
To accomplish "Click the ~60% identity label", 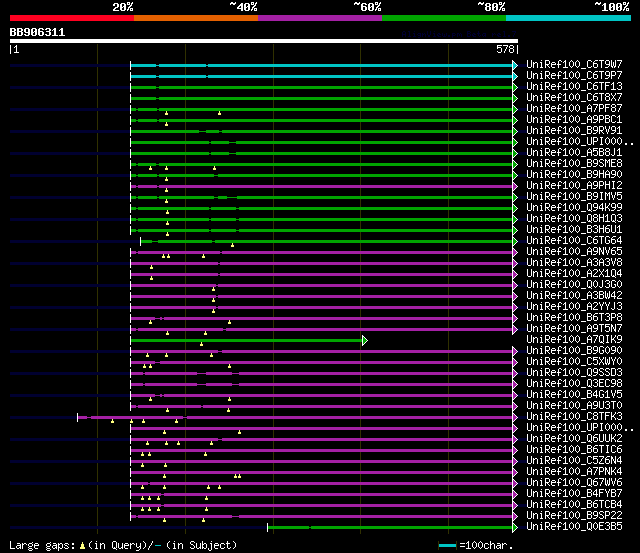I will coord(367,7).
